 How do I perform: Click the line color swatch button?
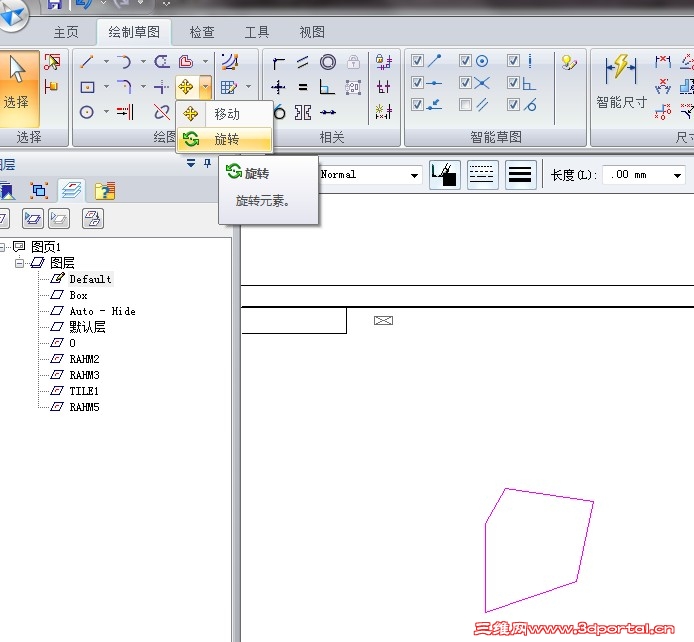pyautogui.click(x=444, y=175)
